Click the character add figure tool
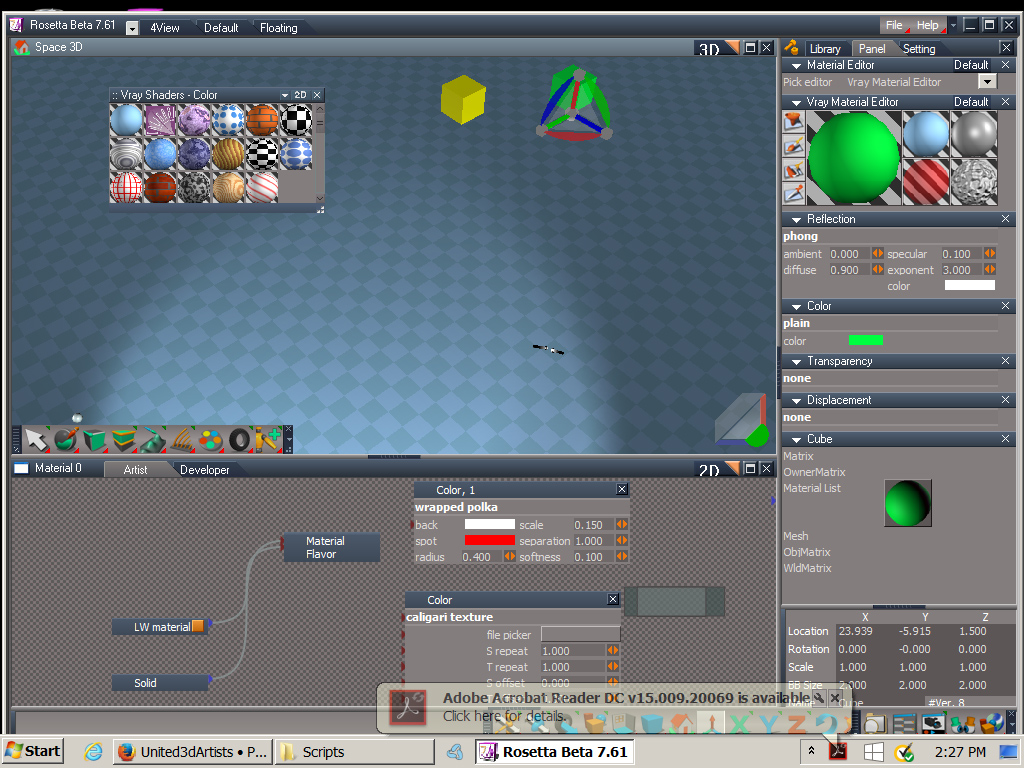This screenshot has width=1024, height=768. tap(267, 440)
